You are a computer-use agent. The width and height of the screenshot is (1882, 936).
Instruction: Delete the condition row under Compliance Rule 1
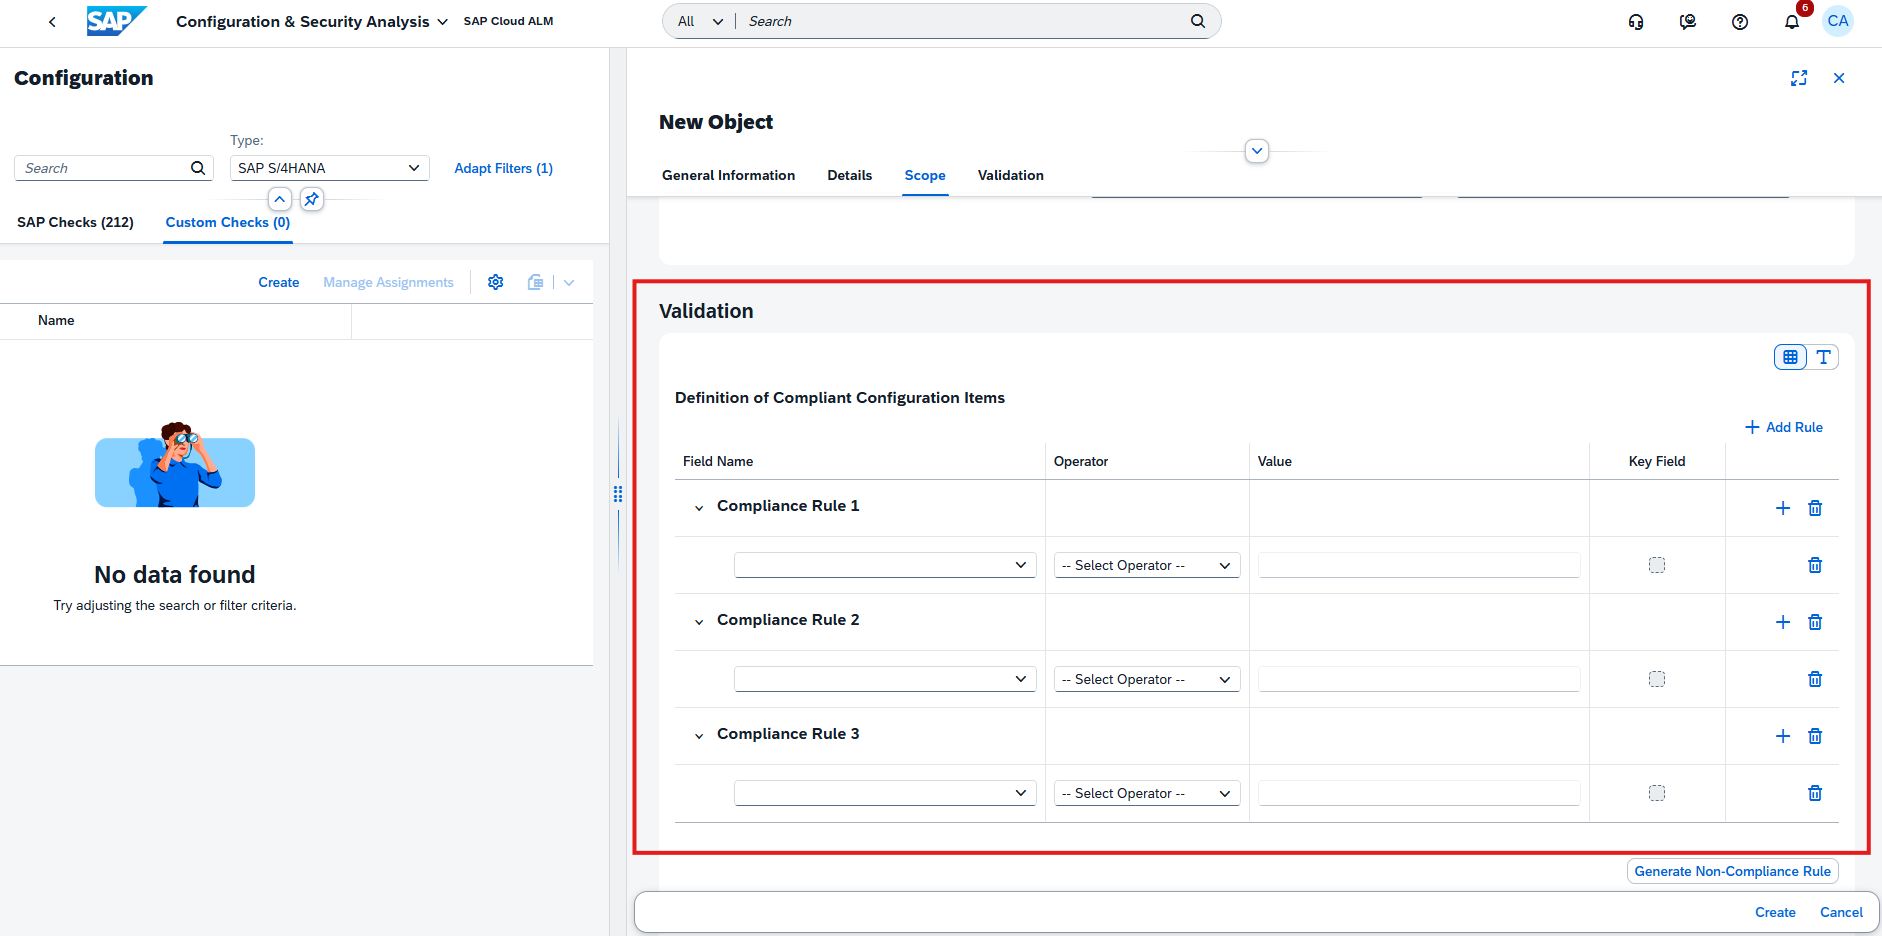coord(1815,565)
